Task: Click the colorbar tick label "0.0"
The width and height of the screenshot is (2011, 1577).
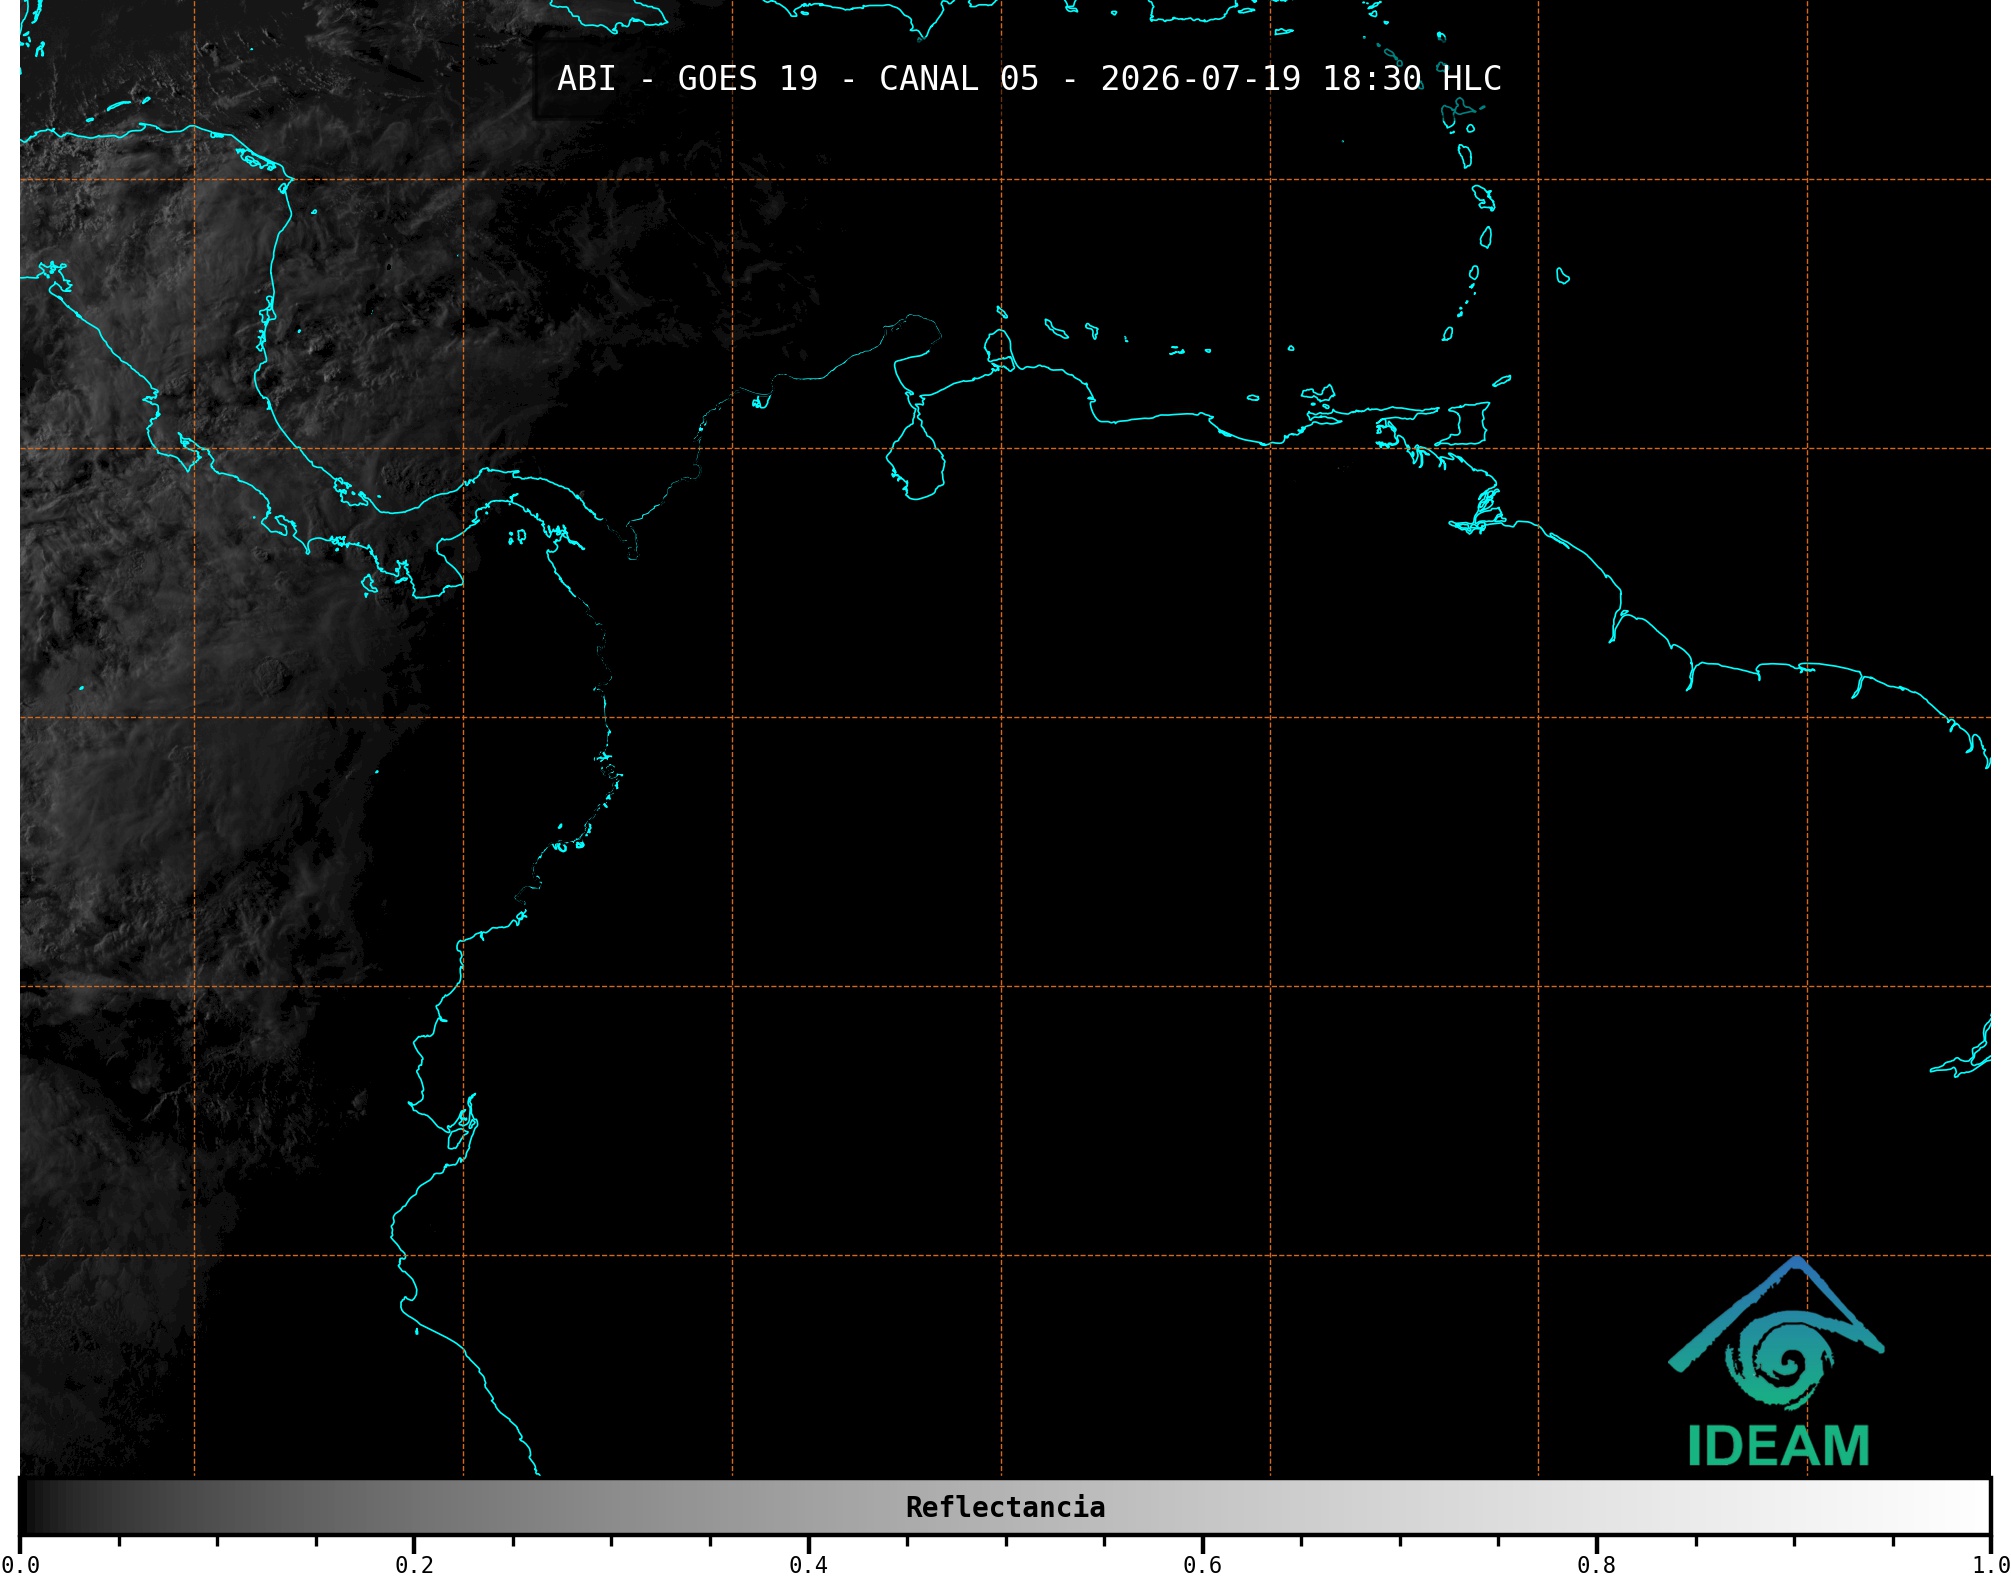Action: 21,1564
